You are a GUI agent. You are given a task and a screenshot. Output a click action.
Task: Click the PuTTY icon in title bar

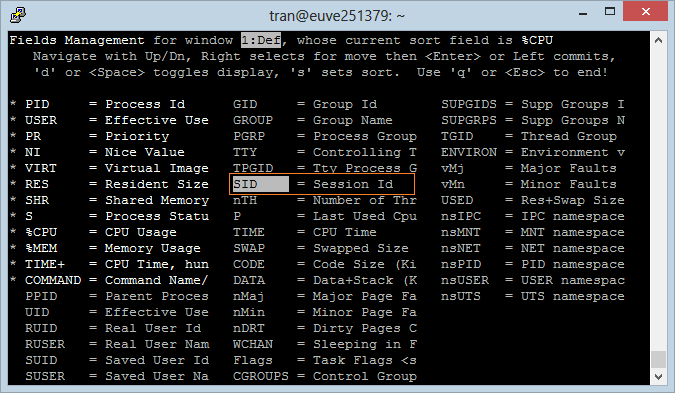[x=18, y=15]
